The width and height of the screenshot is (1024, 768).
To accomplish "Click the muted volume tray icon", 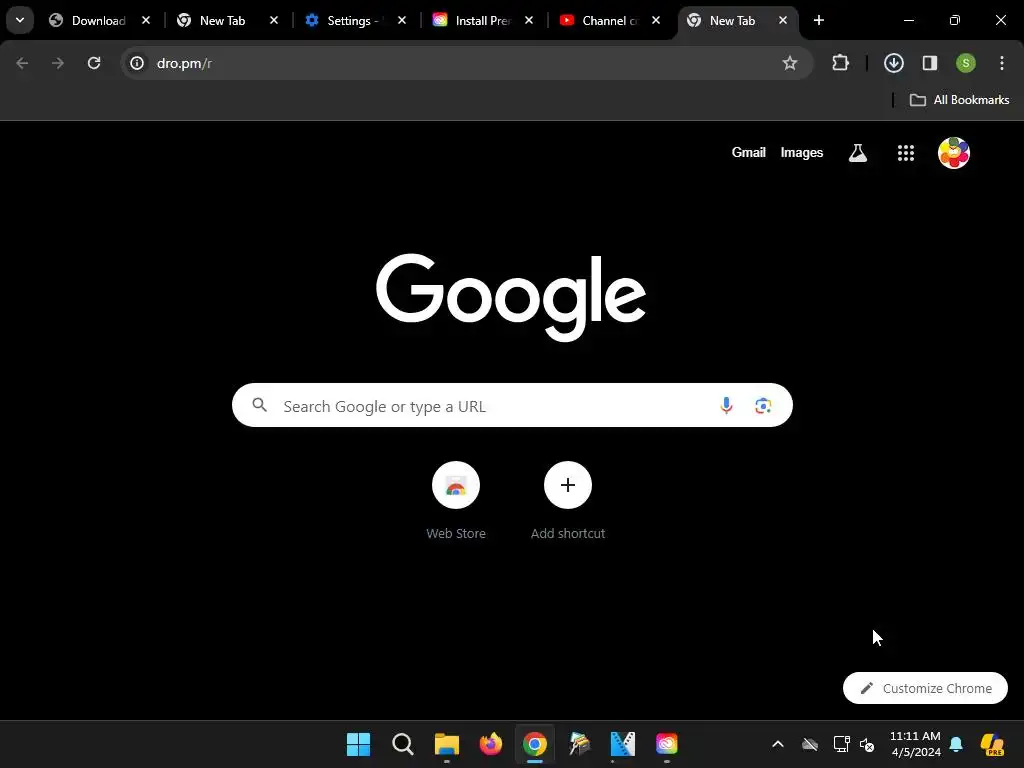I will (867, 744).
